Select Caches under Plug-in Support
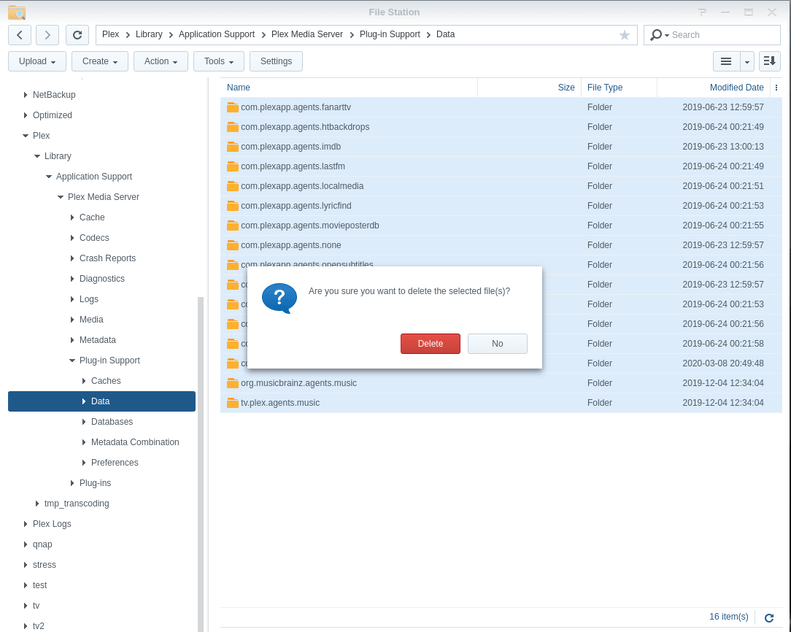 pos(106,381)
